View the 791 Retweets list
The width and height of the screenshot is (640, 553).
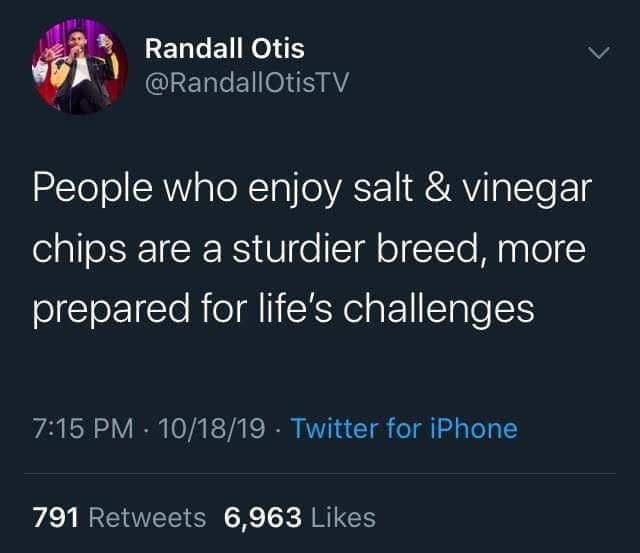pos(119,517)
